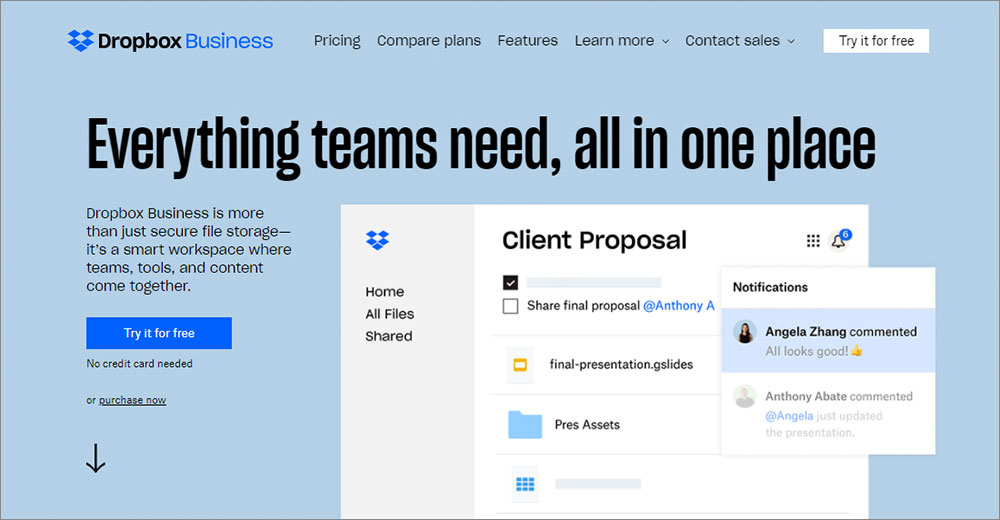Expand the Learn more menu

pyautogui.click(x=622, y=41)
